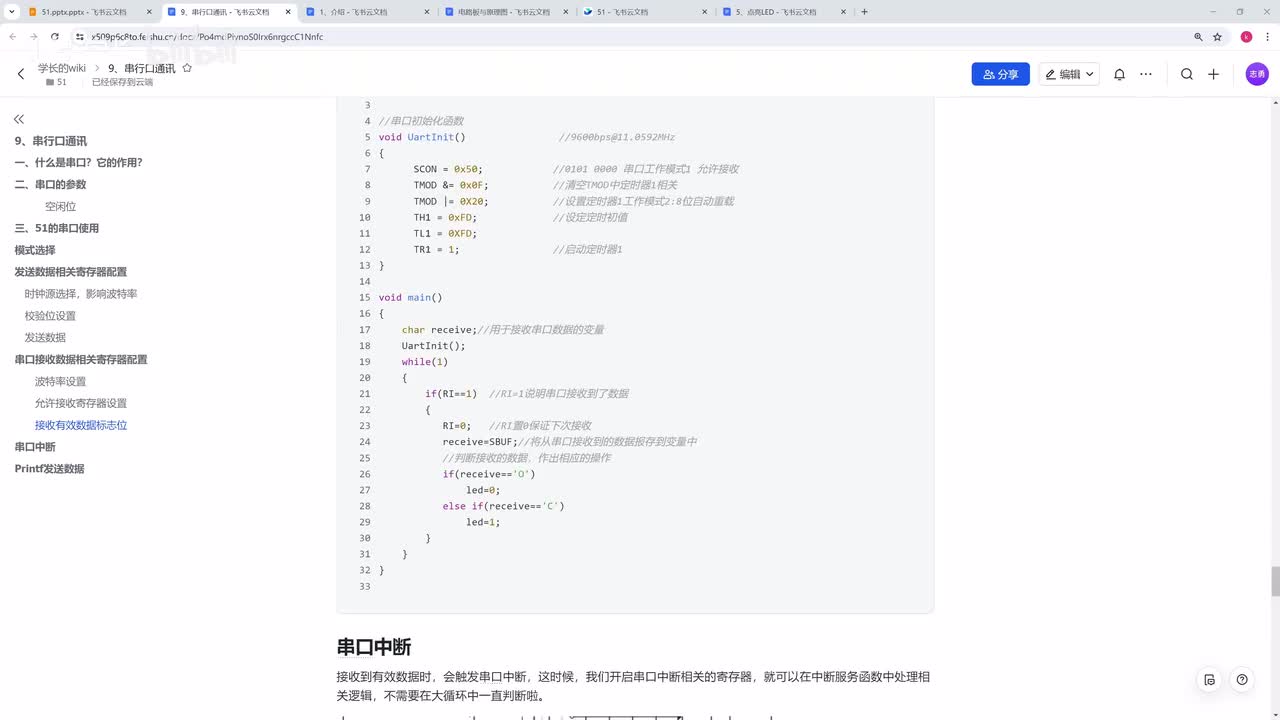Jump to 时钟源选择，影响波特率 item
Image resolution: width=1280 pixels, height=720 pixels.
(x=81, y=294)
